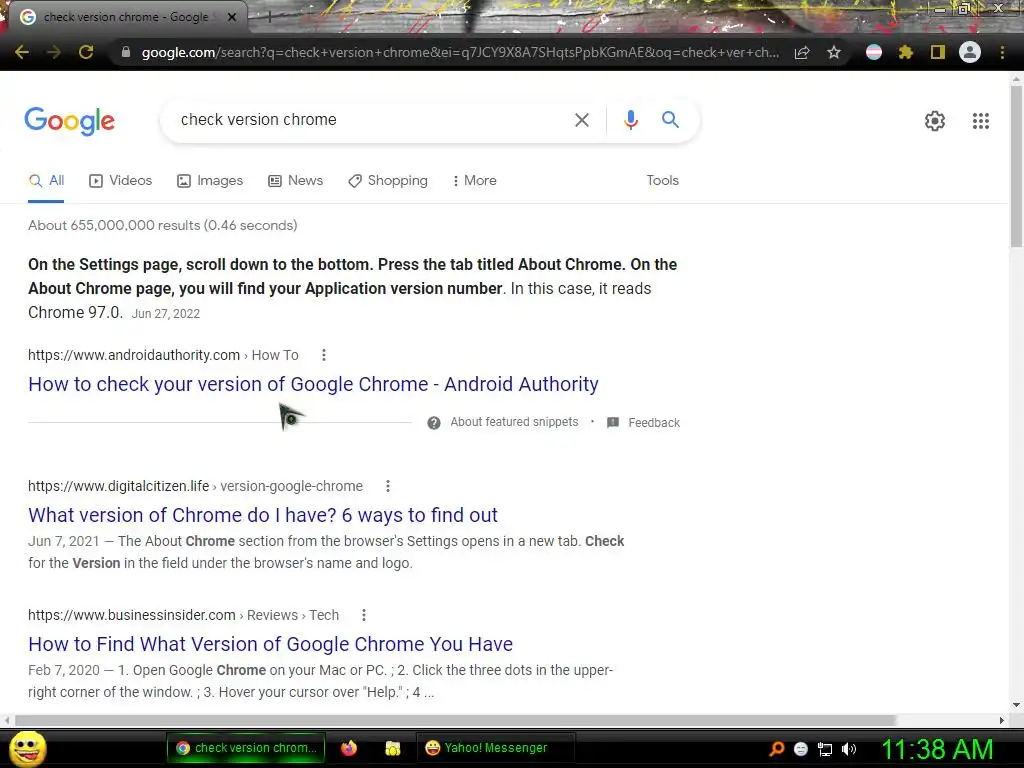Switch to Images results tab
The height and width of the screenshot is (768, 1024).
[210, 181]
